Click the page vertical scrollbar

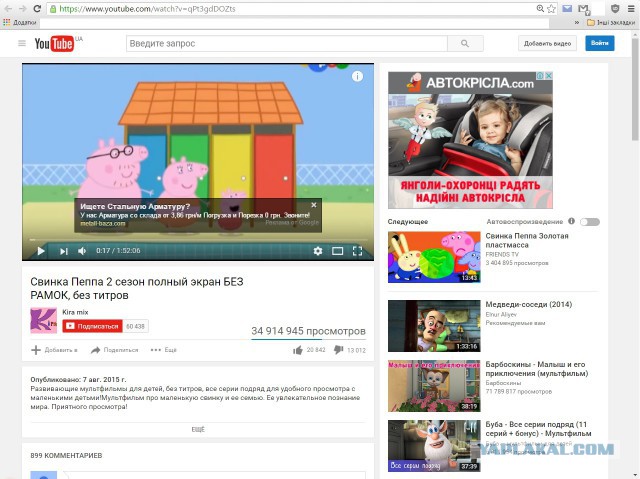click(x=635, y=88)
